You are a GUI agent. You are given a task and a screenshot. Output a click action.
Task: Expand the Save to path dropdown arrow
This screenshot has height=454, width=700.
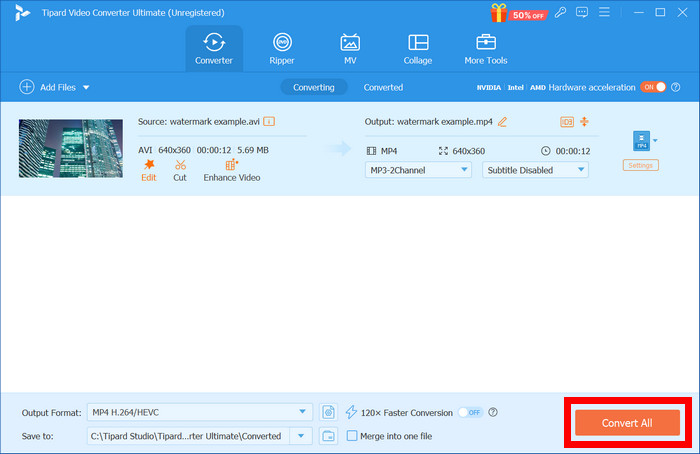coord(301,436)
